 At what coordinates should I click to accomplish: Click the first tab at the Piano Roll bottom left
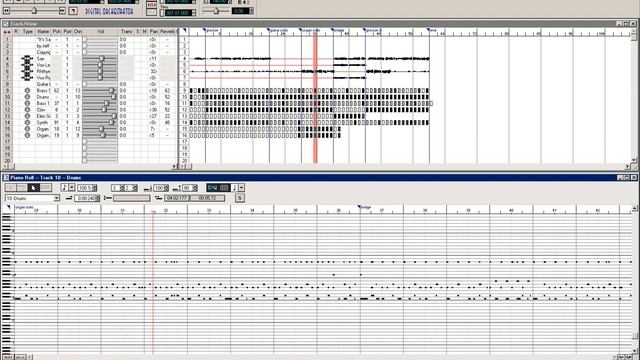coord(8,357)
